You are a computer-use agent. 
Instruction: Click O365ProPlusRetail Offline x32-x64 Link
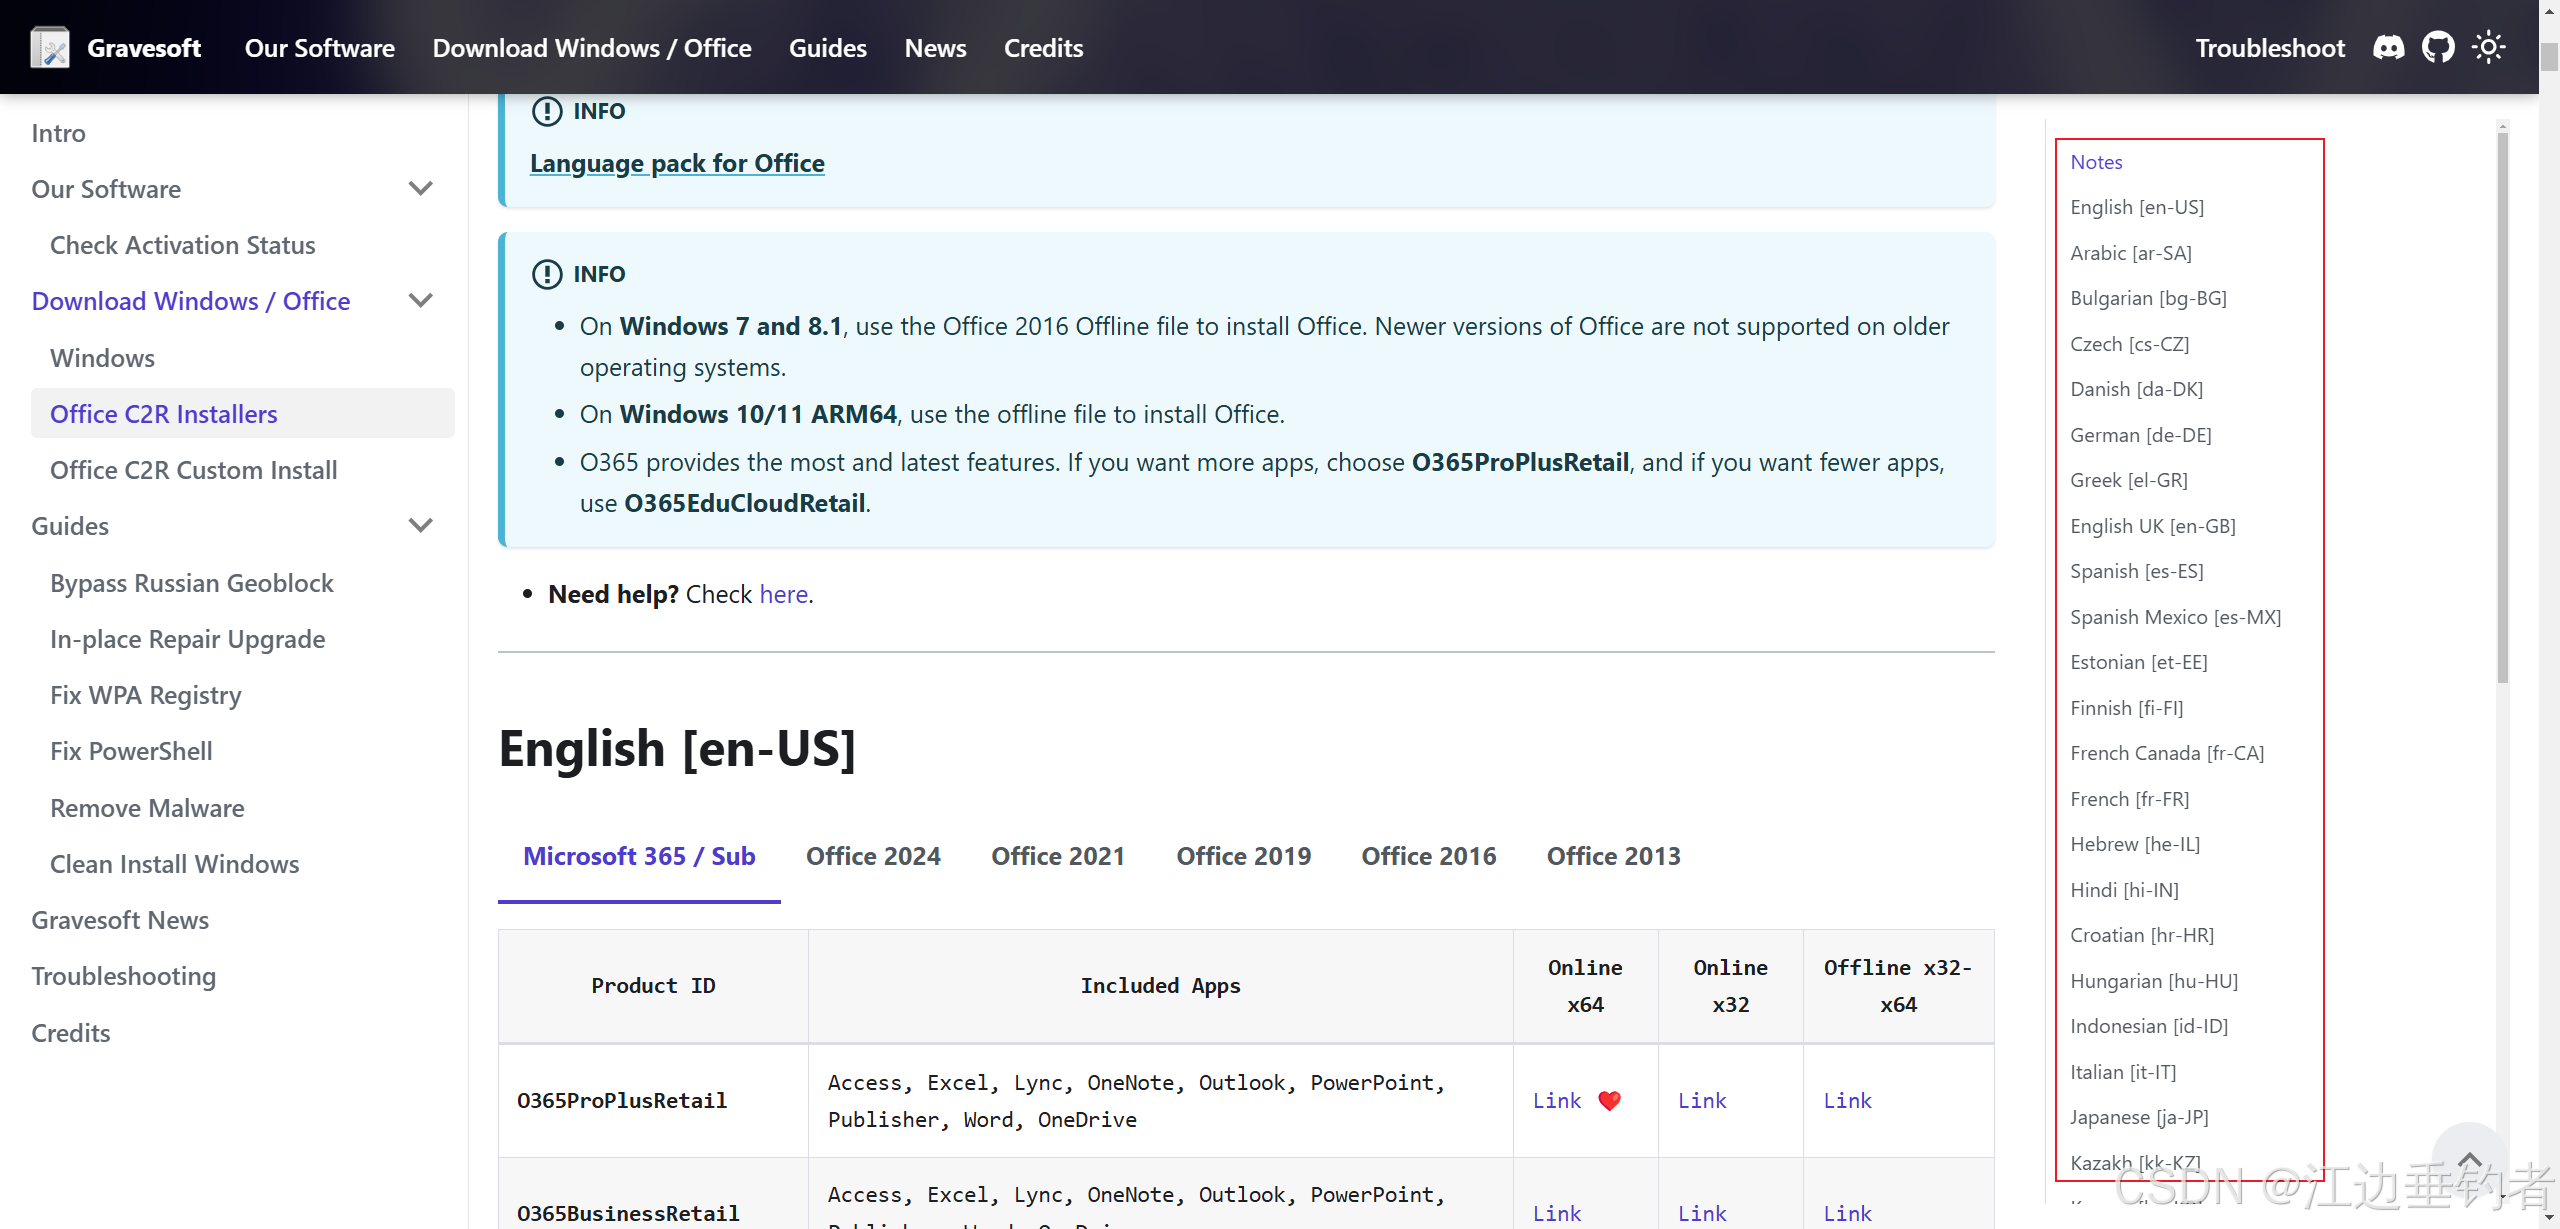coord(1846,1100)
